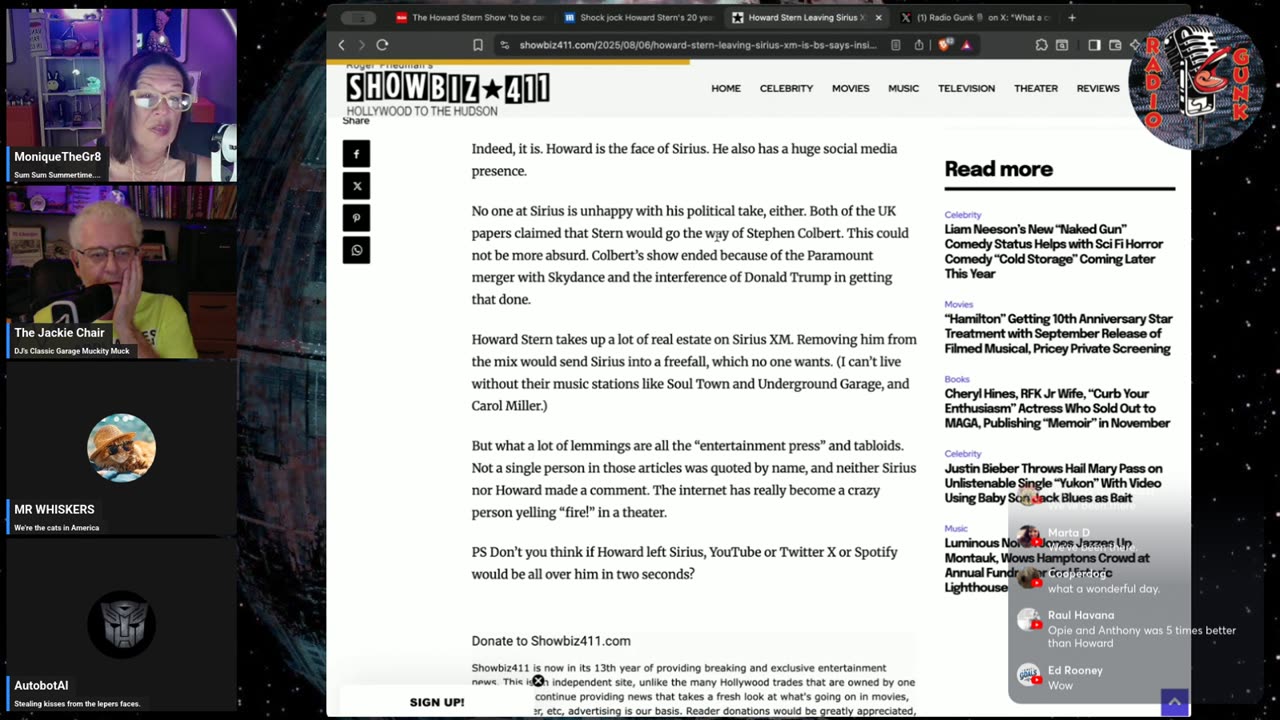Close the Howard Stern Leaving Sirius tab
The image size is (1280, 720).
pyautogui.click(x=879, y=18)
